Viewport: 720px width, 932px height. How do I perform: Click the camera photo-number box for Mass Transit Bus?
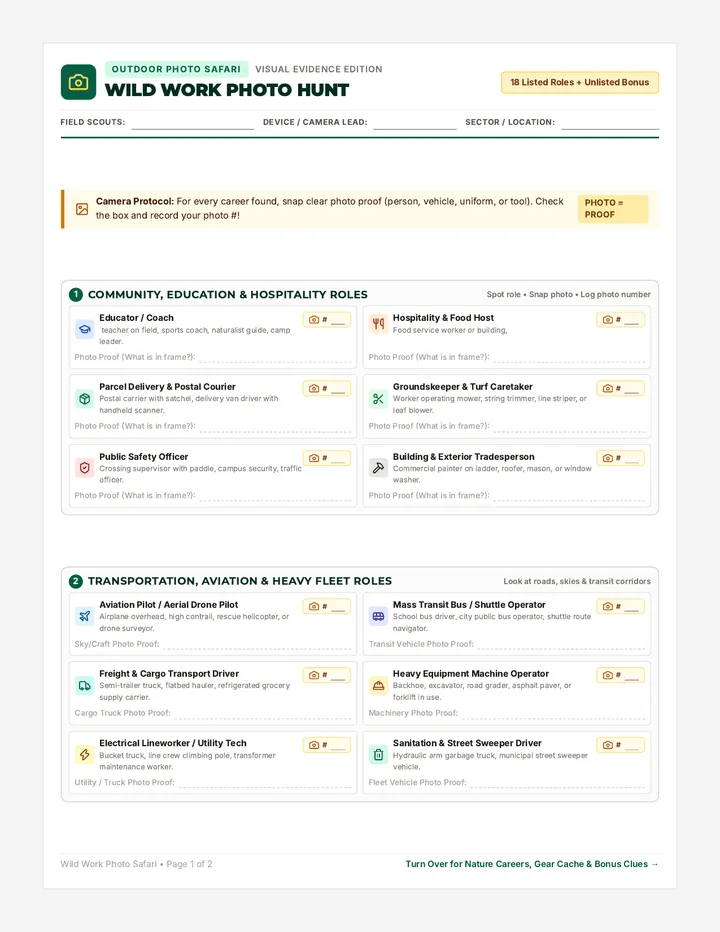pyautogui.click(x=620, y=606)
